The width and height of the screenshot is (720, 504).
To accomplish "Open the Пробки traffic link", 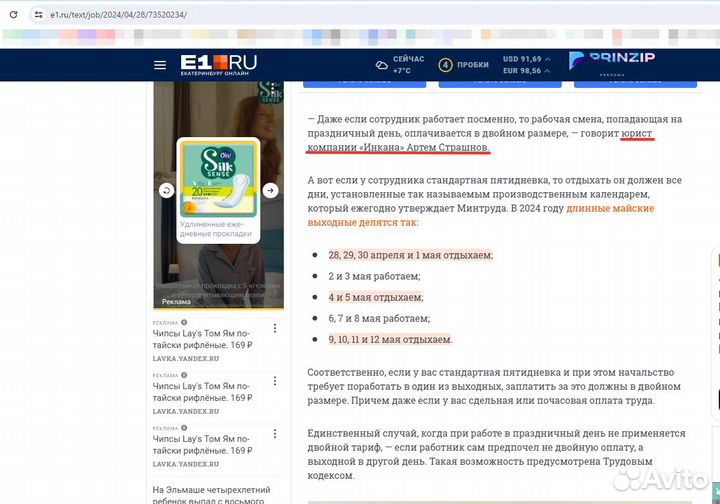I will 472,65.
